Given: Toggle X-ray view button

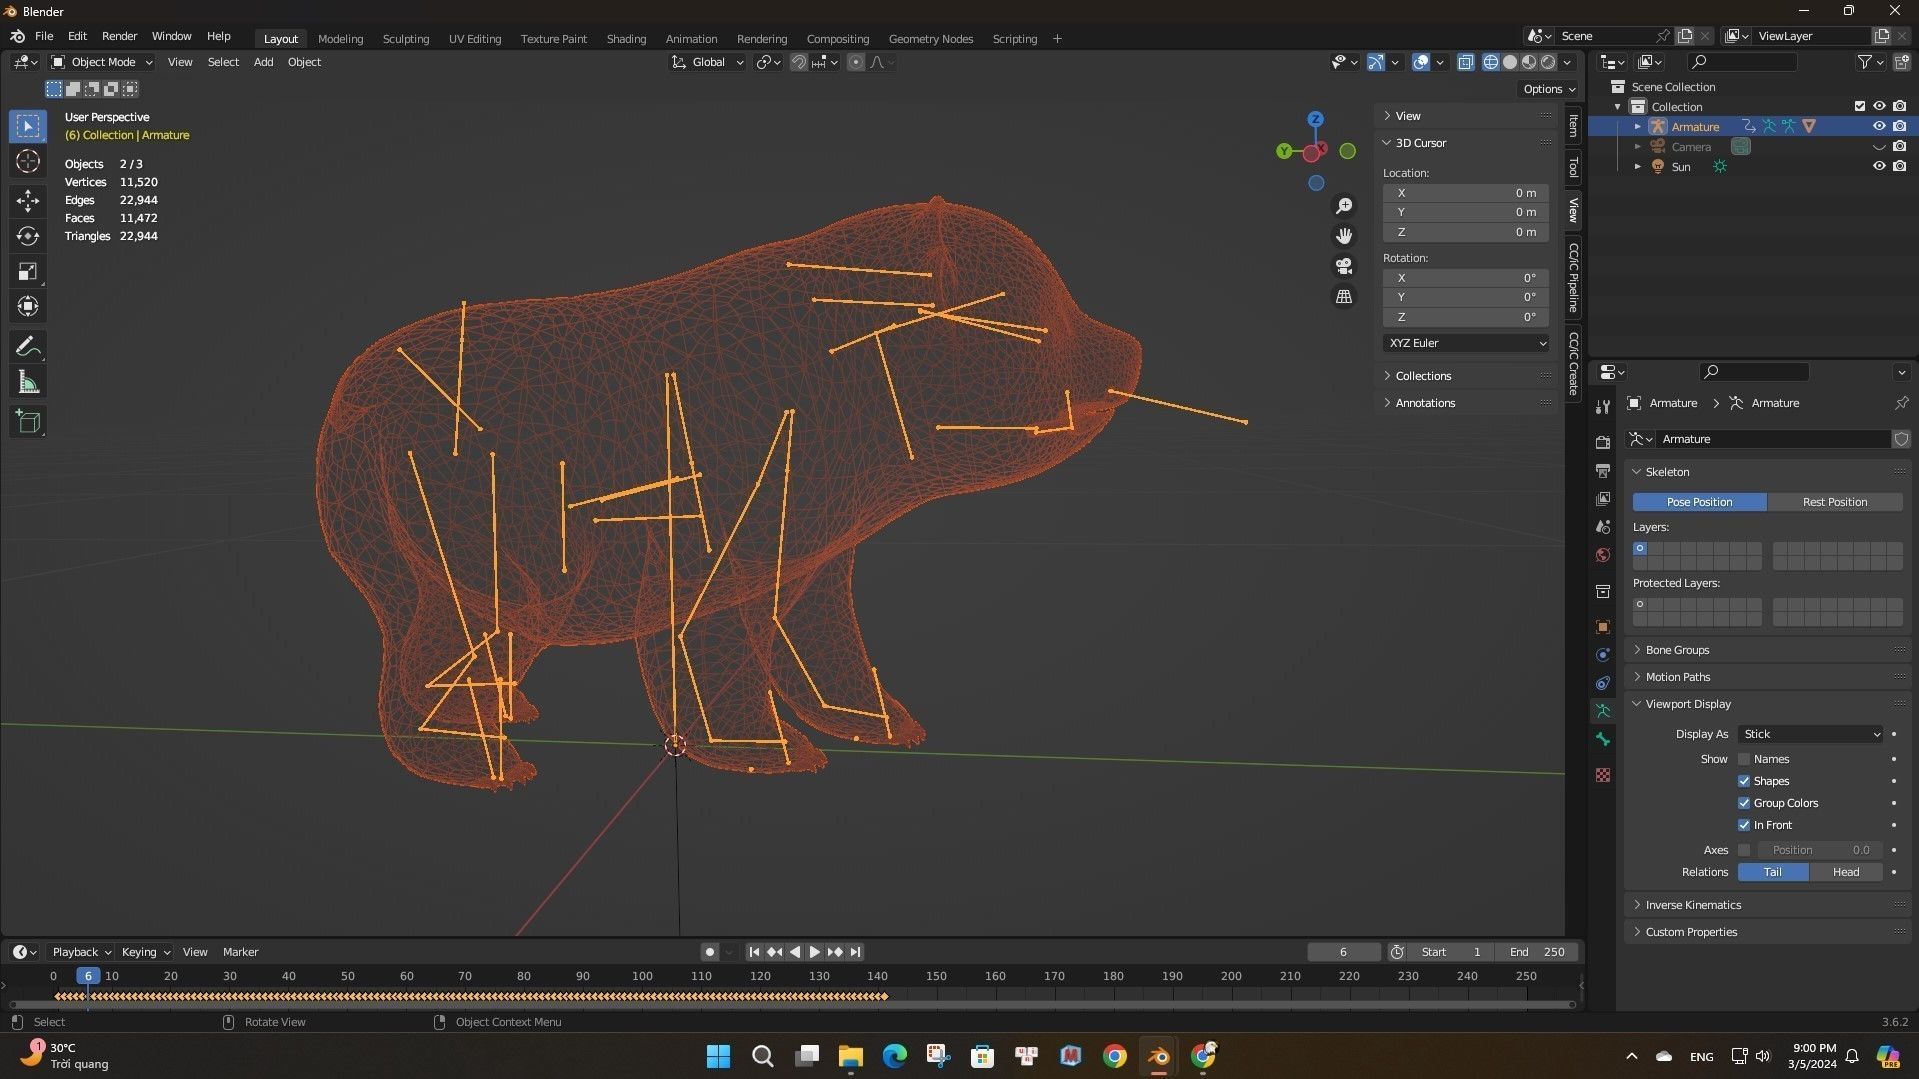Looking at the screenshot, I should pyautogui.click(x=1465, y=62).
